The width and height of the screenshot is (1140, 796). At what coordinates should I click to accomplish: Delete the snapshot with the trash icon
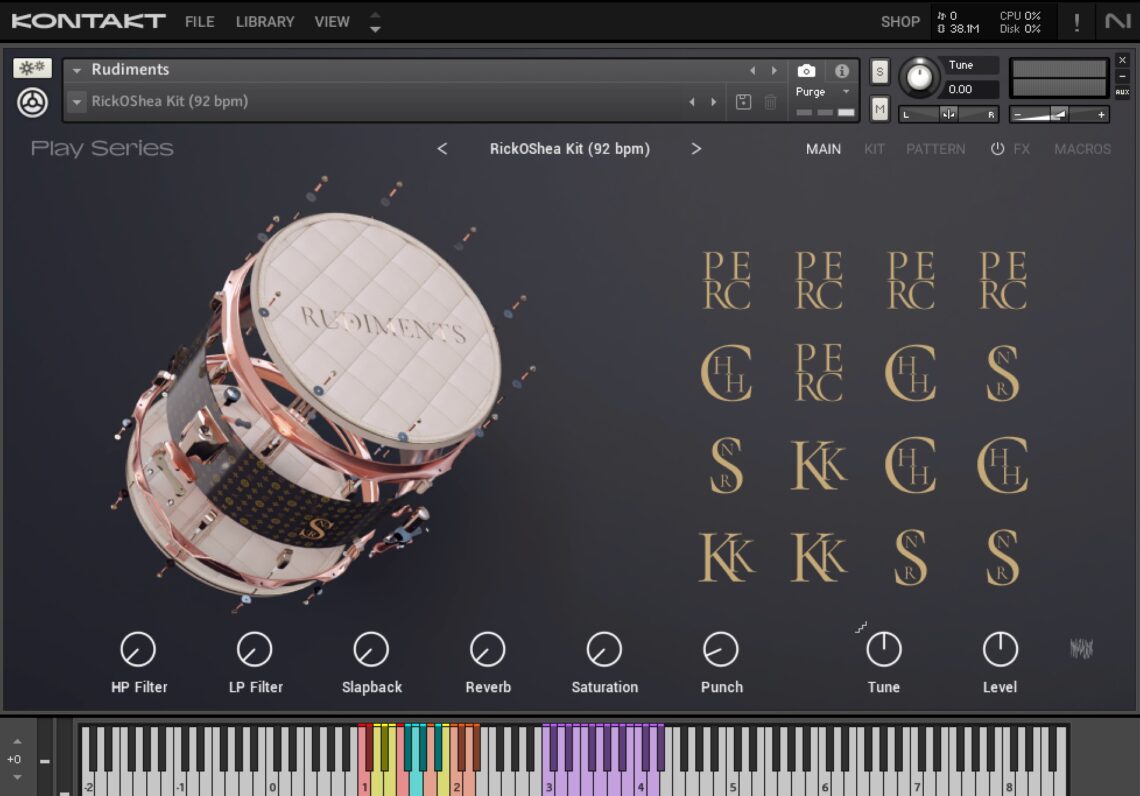tap(771, 102)
